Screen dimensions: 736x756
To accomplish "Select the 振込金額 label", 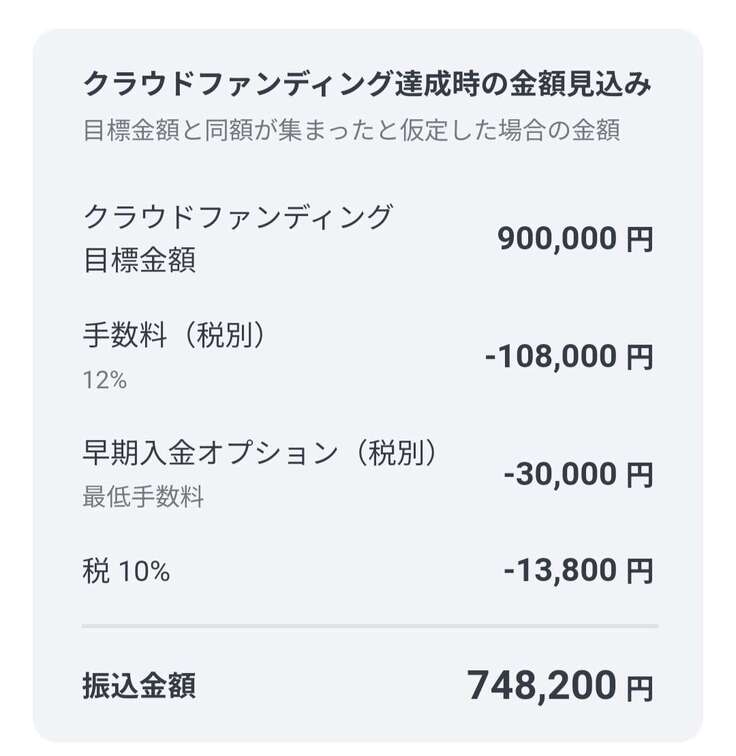I will (x=138, y=686).
